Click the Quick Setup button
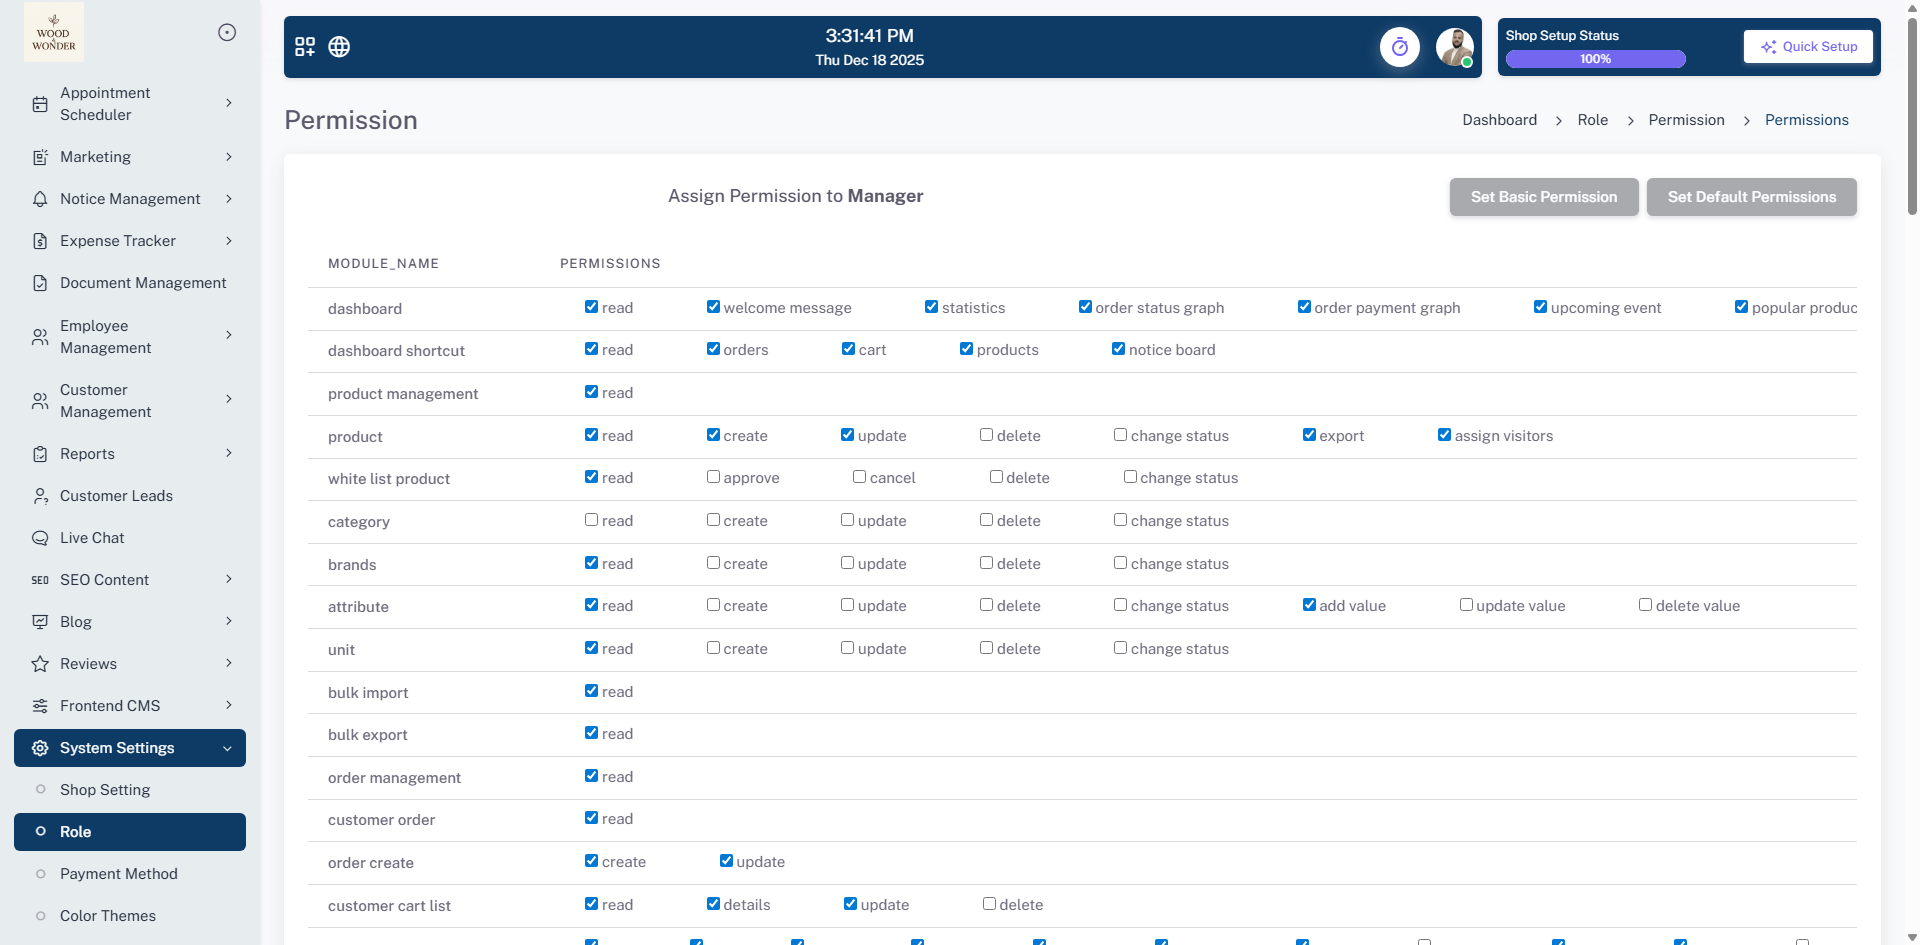The width and height of the screenshot is (1920, 945). click(x=1808, y=47)
